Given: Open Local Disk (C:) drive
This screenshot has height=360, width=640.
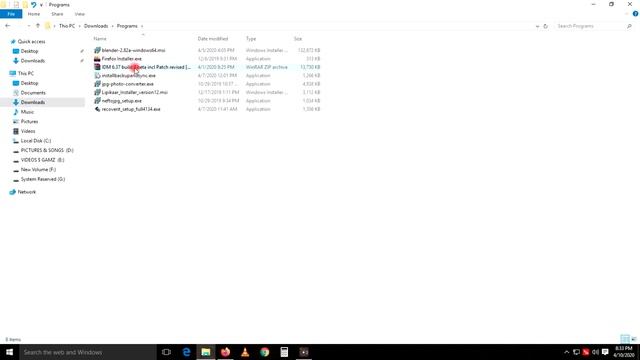Looking at the screenshot, I should point(36,141).
